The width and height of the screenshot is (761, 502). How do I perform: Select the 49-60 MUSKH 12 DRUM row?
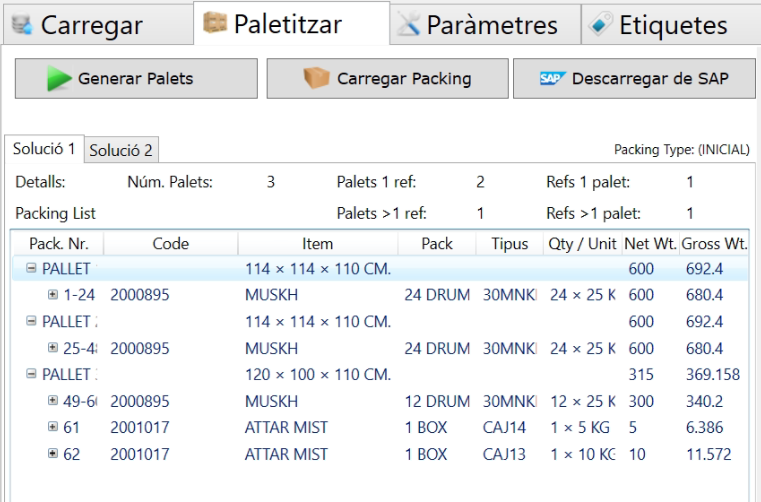(300, 401)
